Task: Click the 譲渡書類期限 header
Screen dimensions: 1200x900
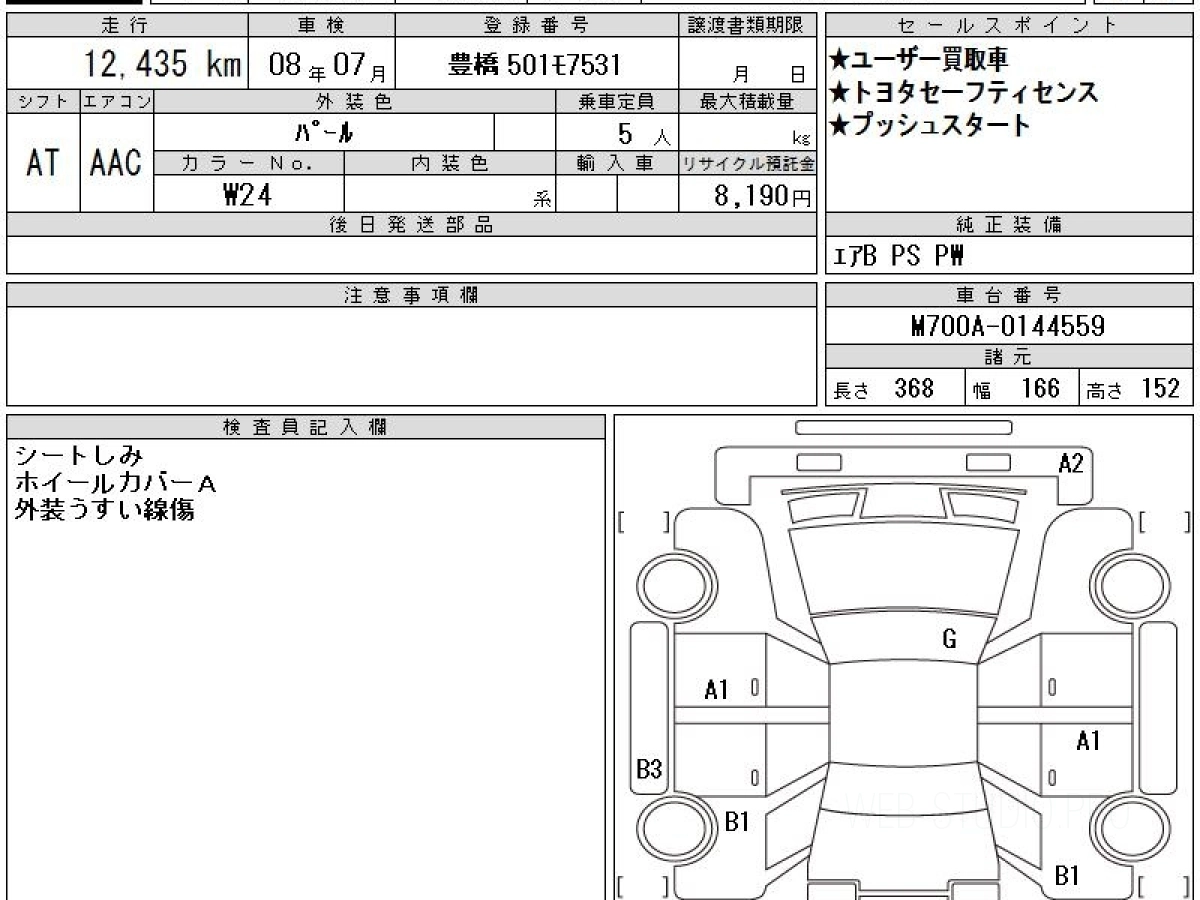Action: coord(748,25)
